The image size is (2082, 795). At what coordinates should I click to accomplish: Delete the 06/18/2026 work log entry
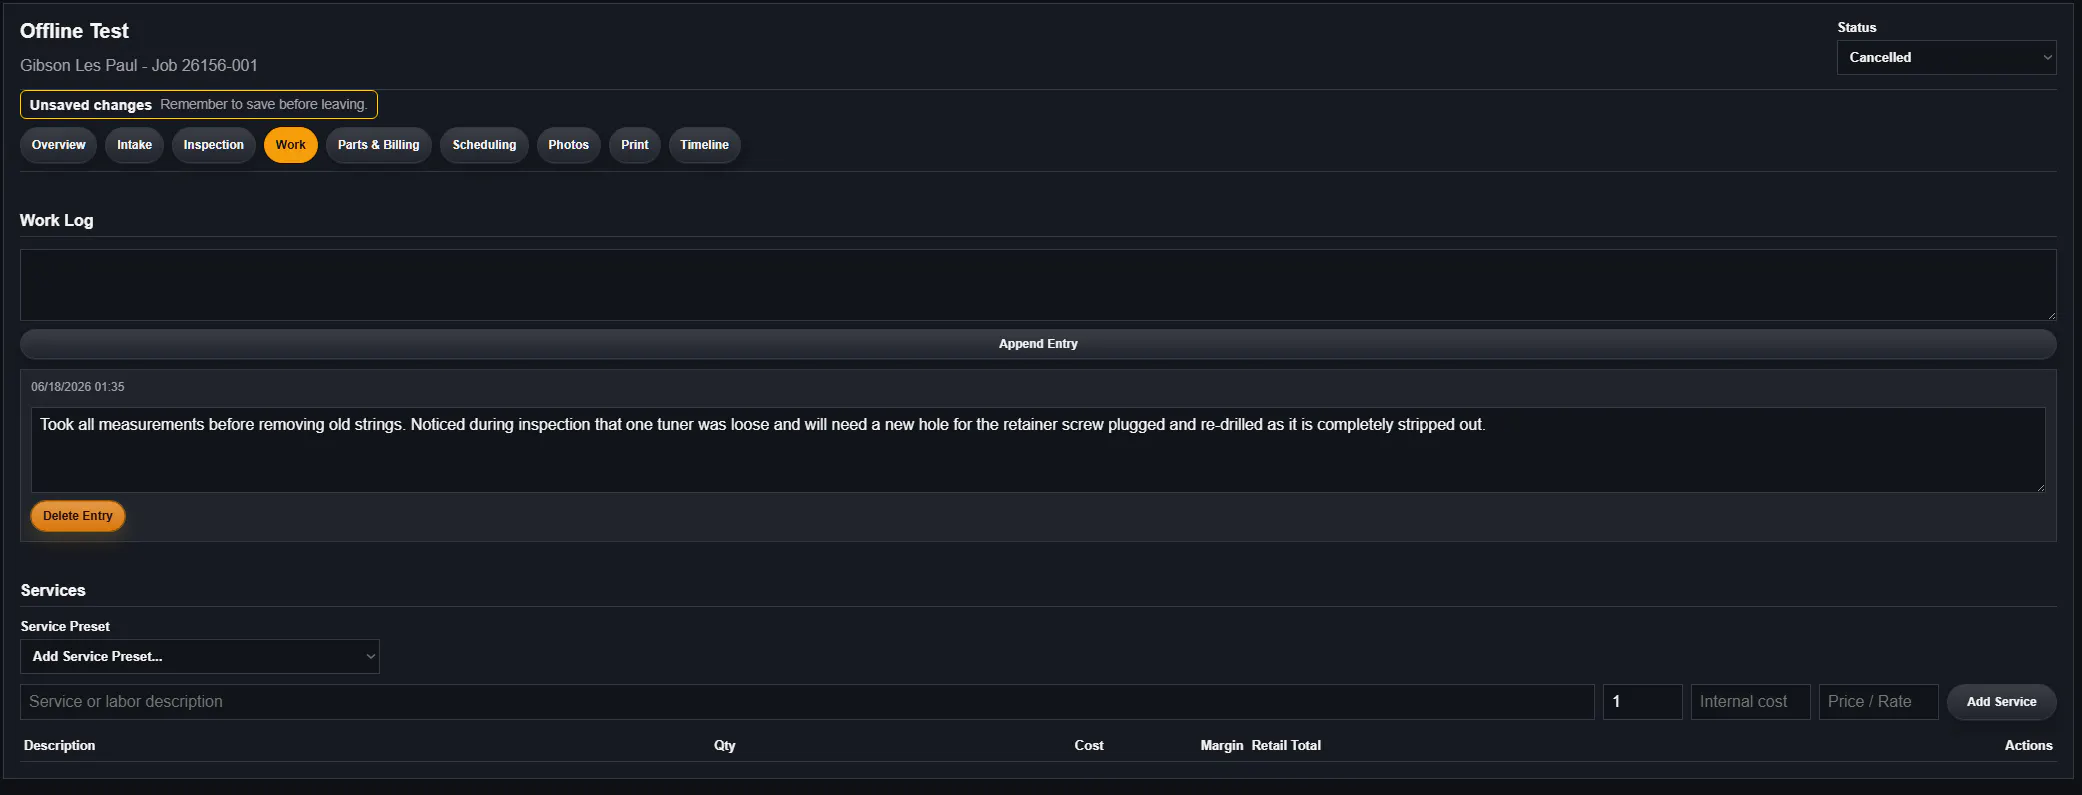point(78,516)
